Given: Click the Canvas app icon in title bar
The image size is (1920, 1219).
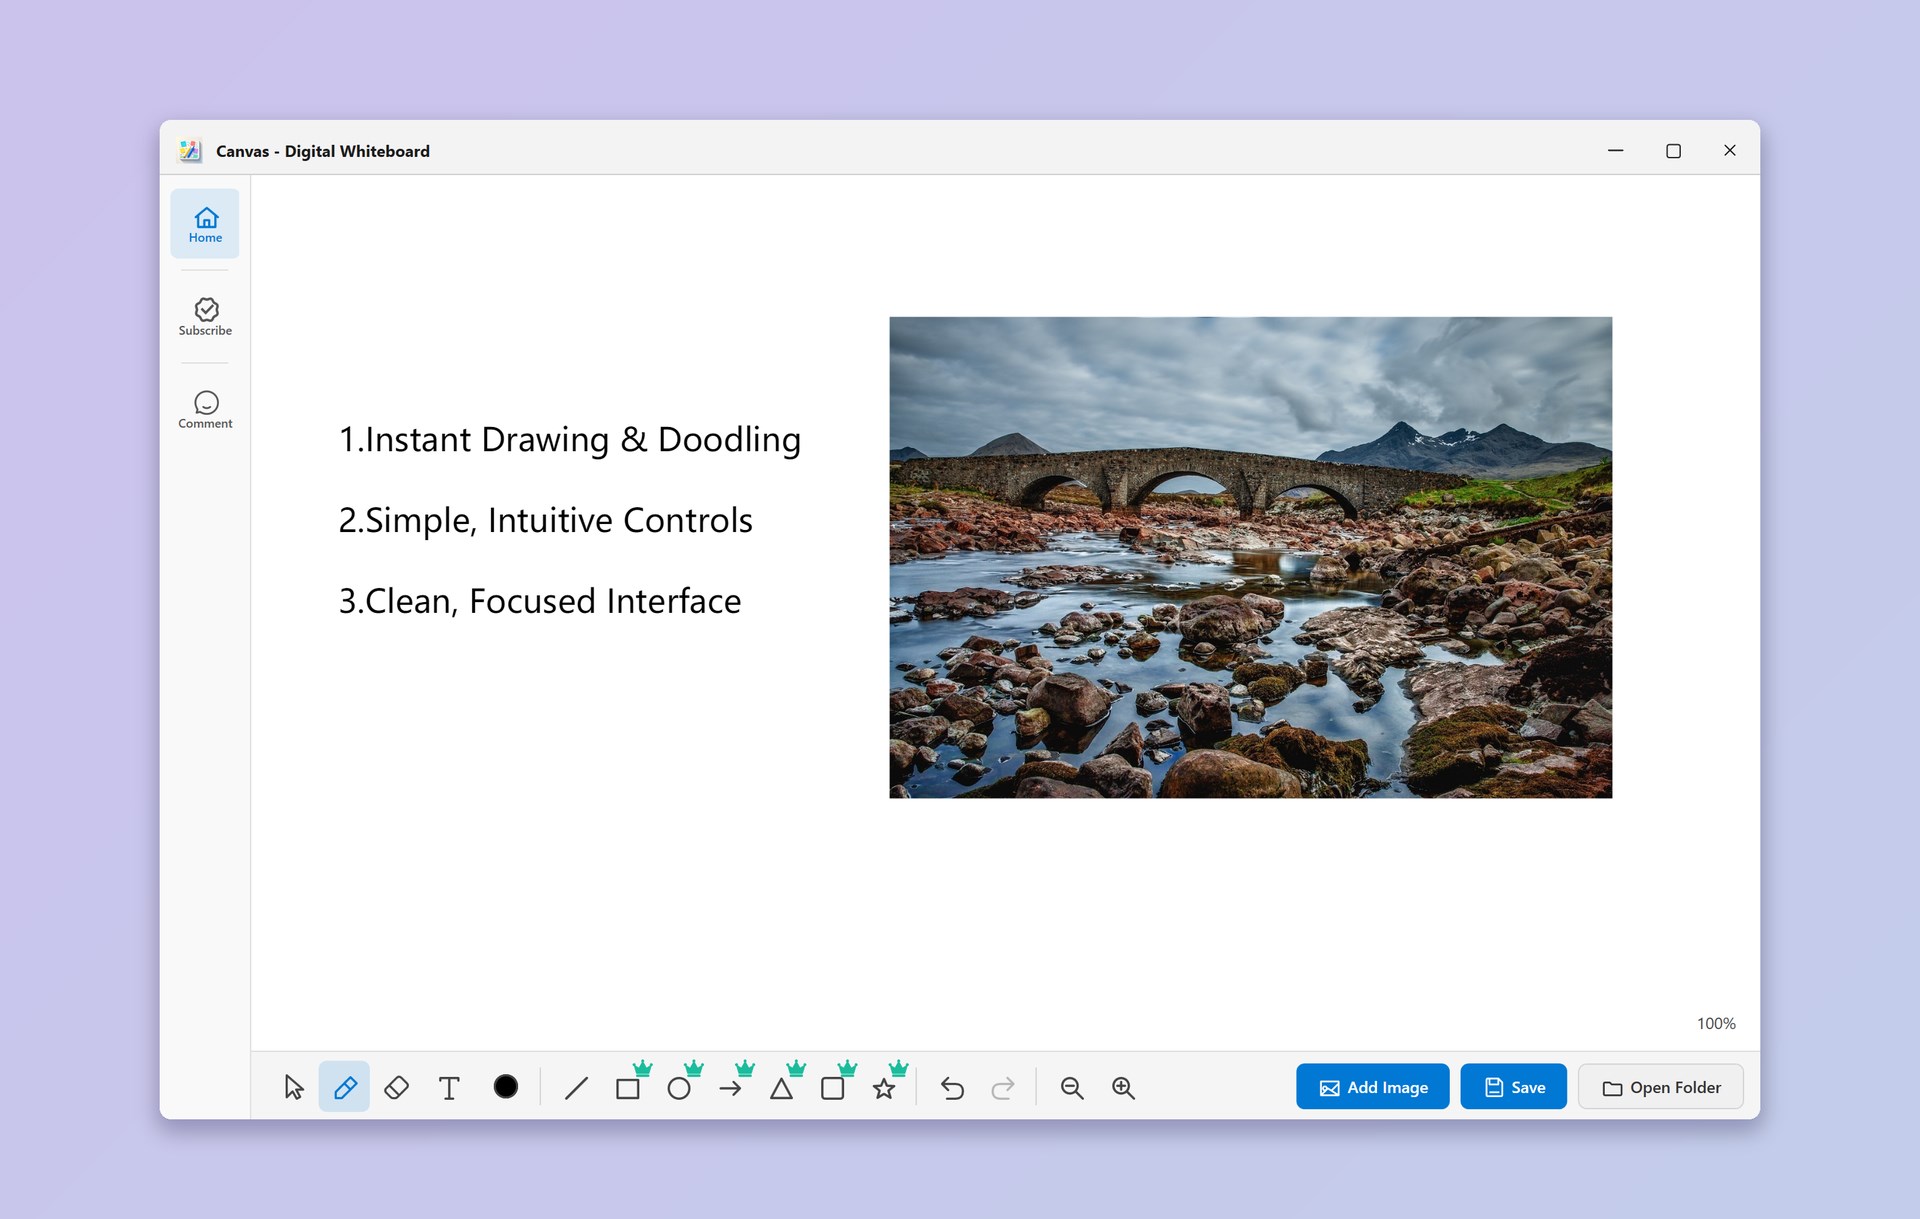Looking at the screenshot, I should (190, 150).
